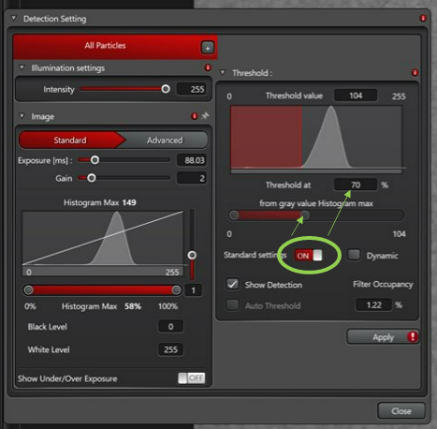The height and width of the screenshot is (429, 437).
Task: Switch to the Advanced image tab
Action: (165, 140)
